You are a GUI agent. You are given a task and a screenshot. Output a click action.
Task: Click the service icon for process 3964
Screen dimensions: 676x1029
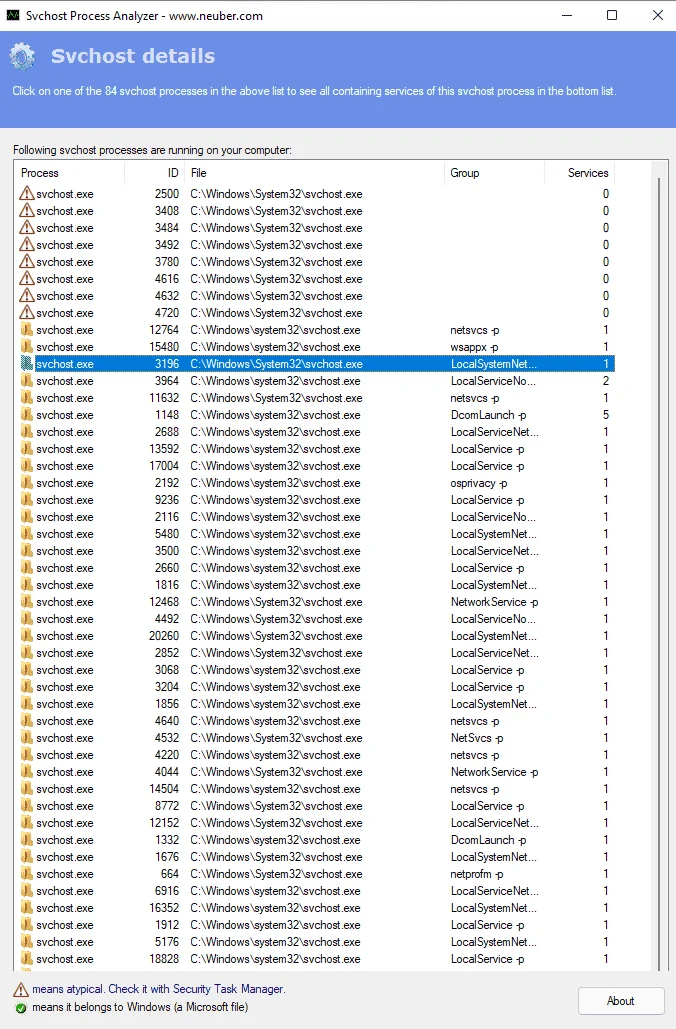[26, 381]
